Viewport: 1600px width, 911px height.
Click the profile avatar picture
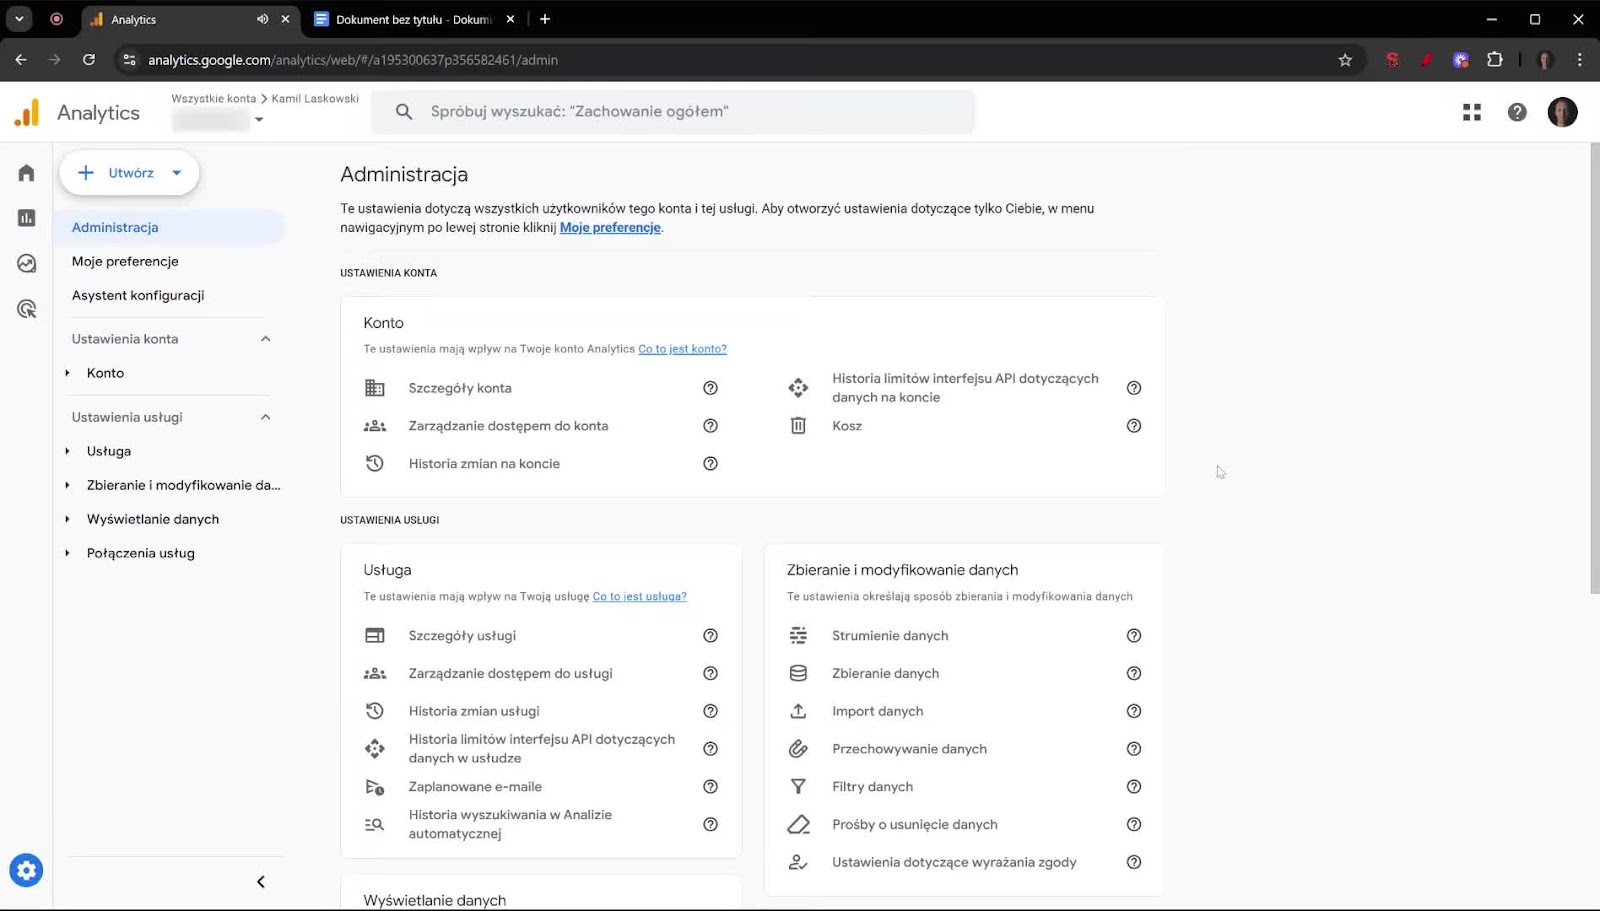click(x=1562, y=112)
